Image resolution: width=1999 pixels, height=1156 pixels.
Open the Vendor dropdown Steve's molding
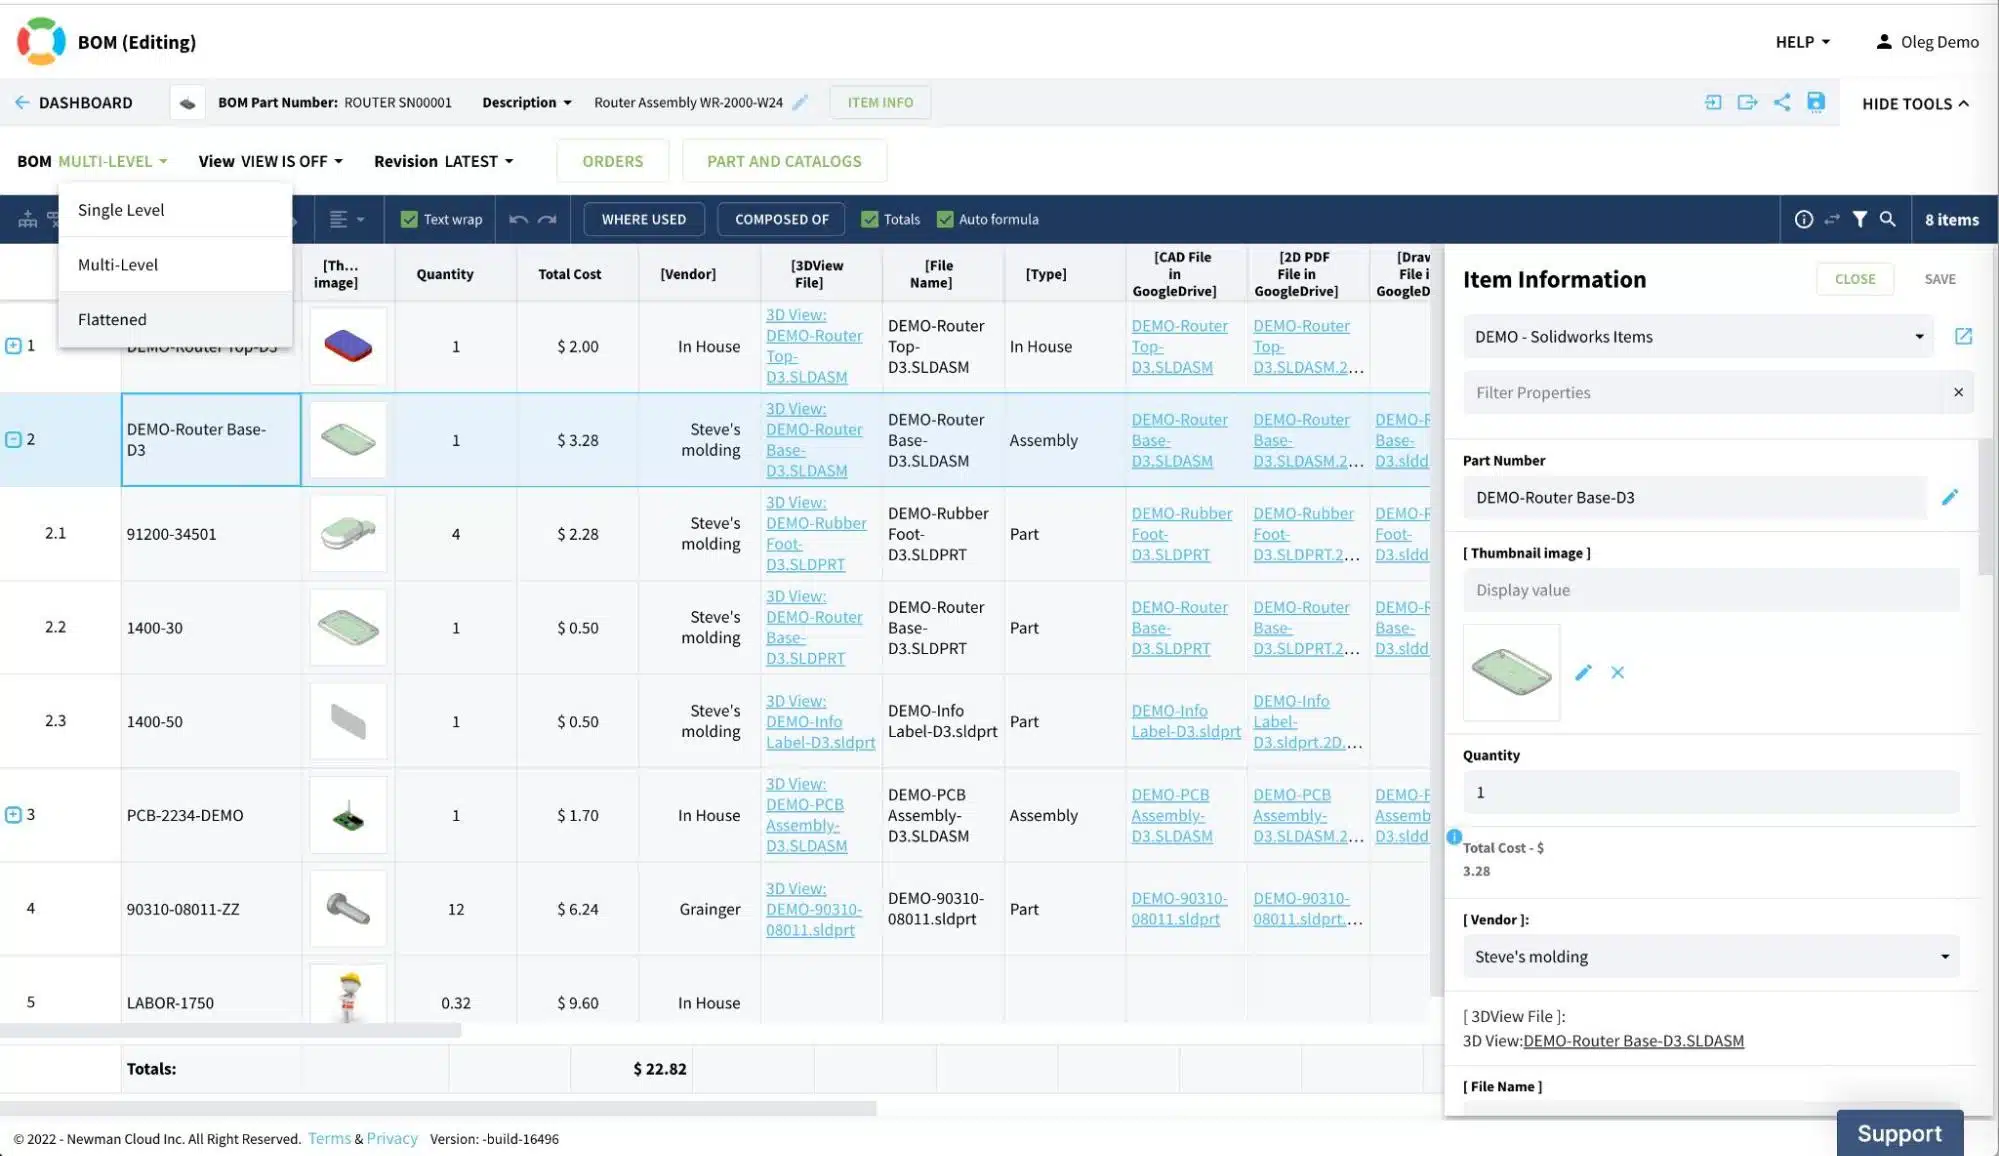click(x=1711, y=956)
